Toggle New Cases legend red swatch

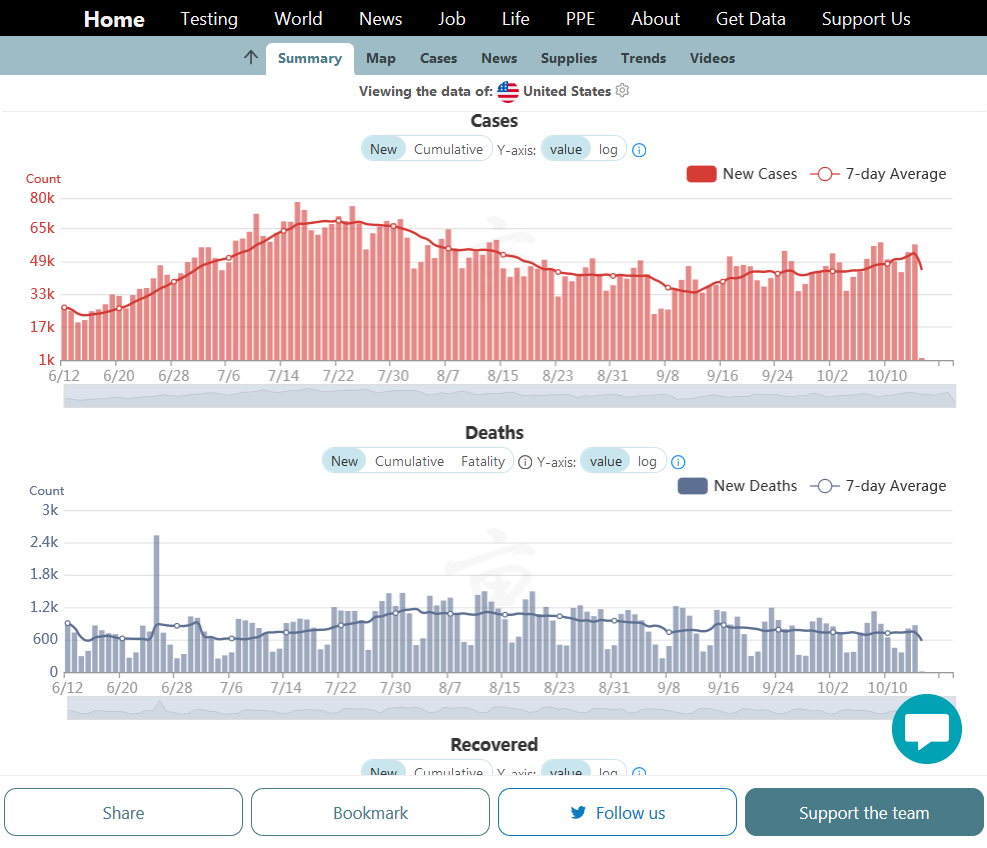(701, 174)
